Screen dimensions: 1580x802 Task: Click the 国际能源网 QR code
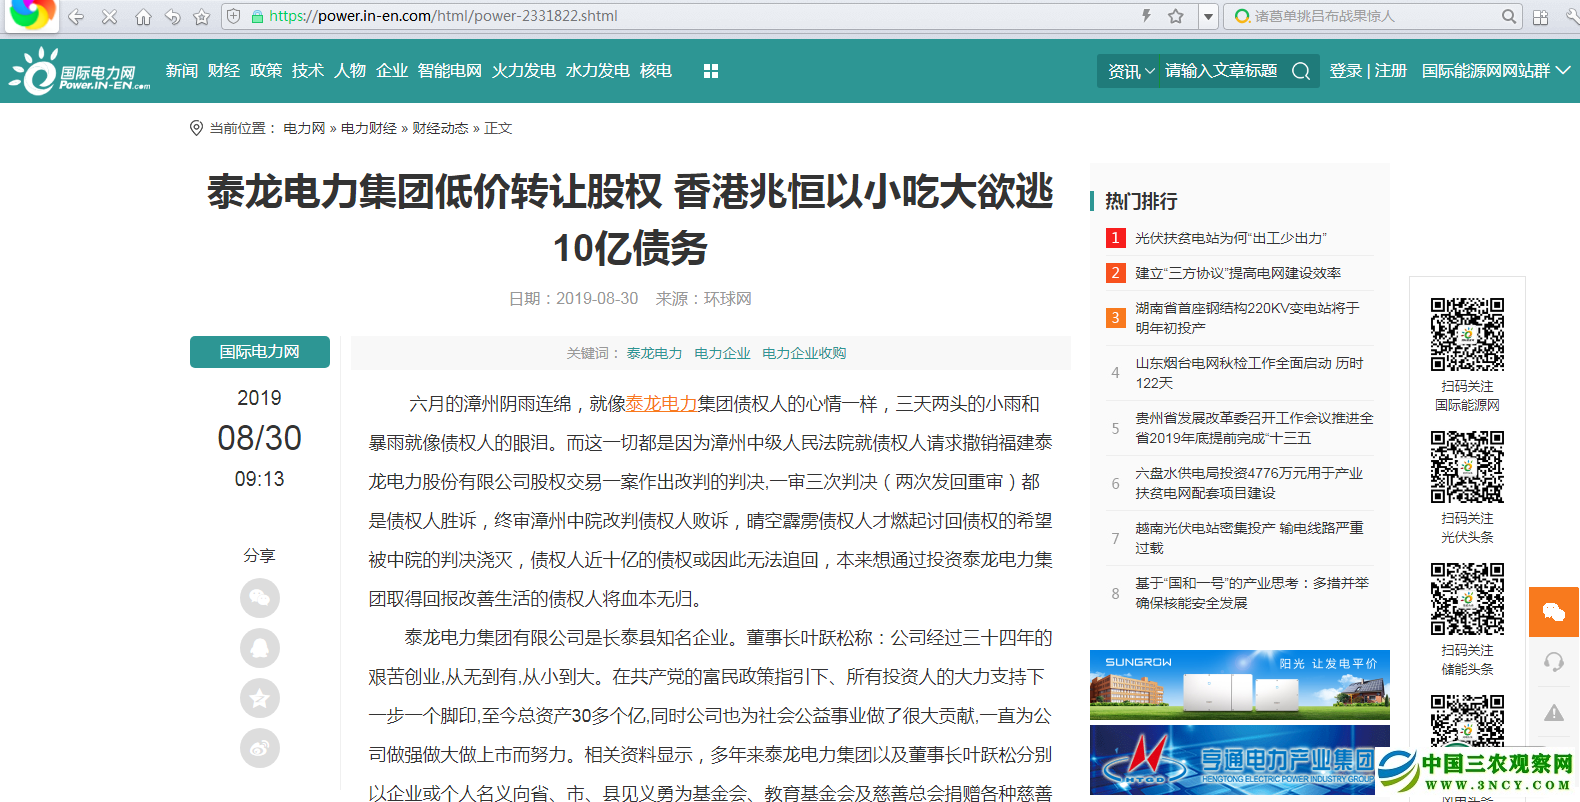click(x=1467, y=335)
